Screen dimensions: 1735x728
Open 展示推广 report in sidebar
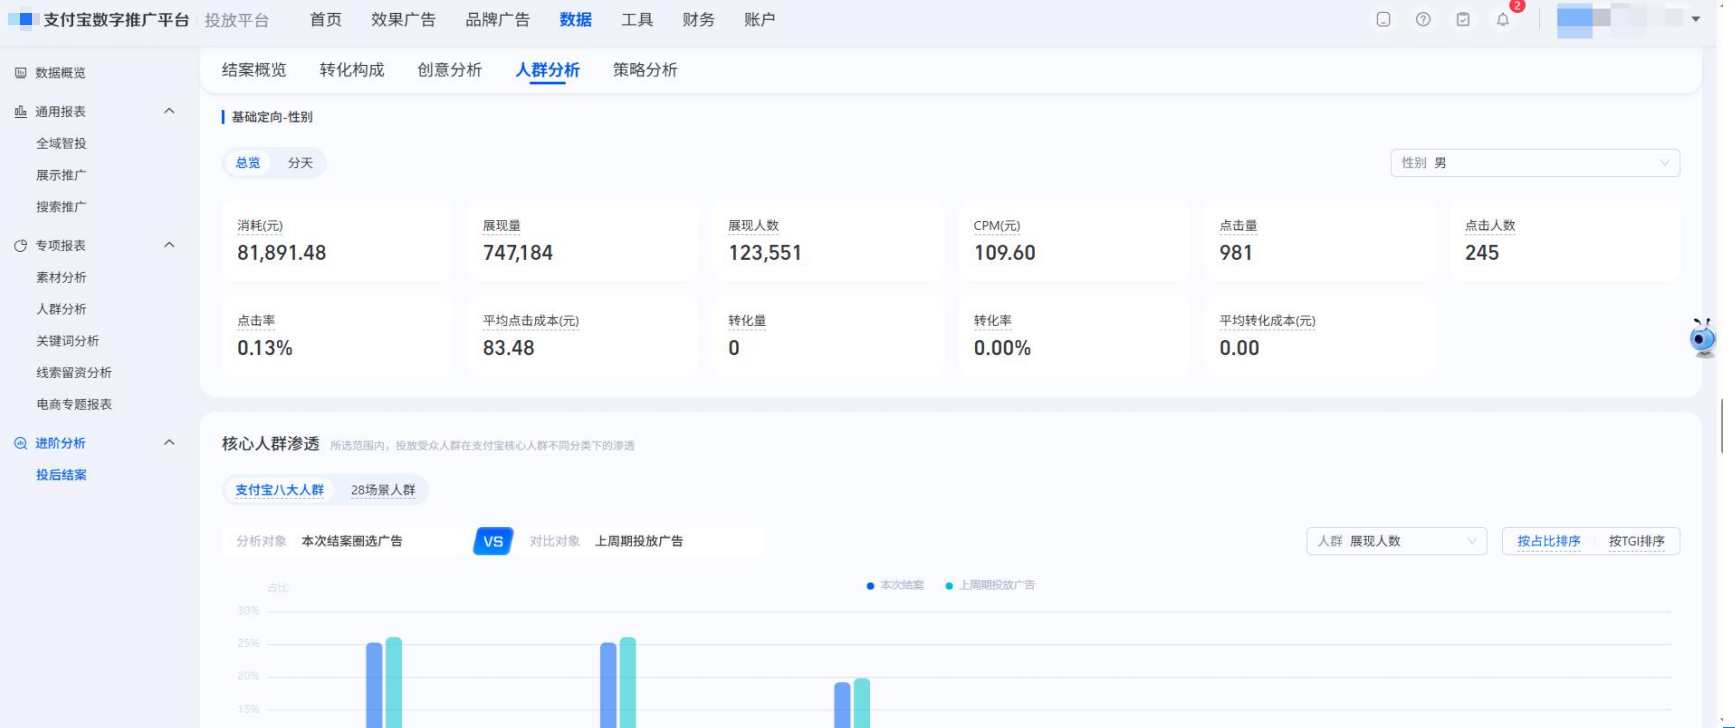(x=61, y=175)
